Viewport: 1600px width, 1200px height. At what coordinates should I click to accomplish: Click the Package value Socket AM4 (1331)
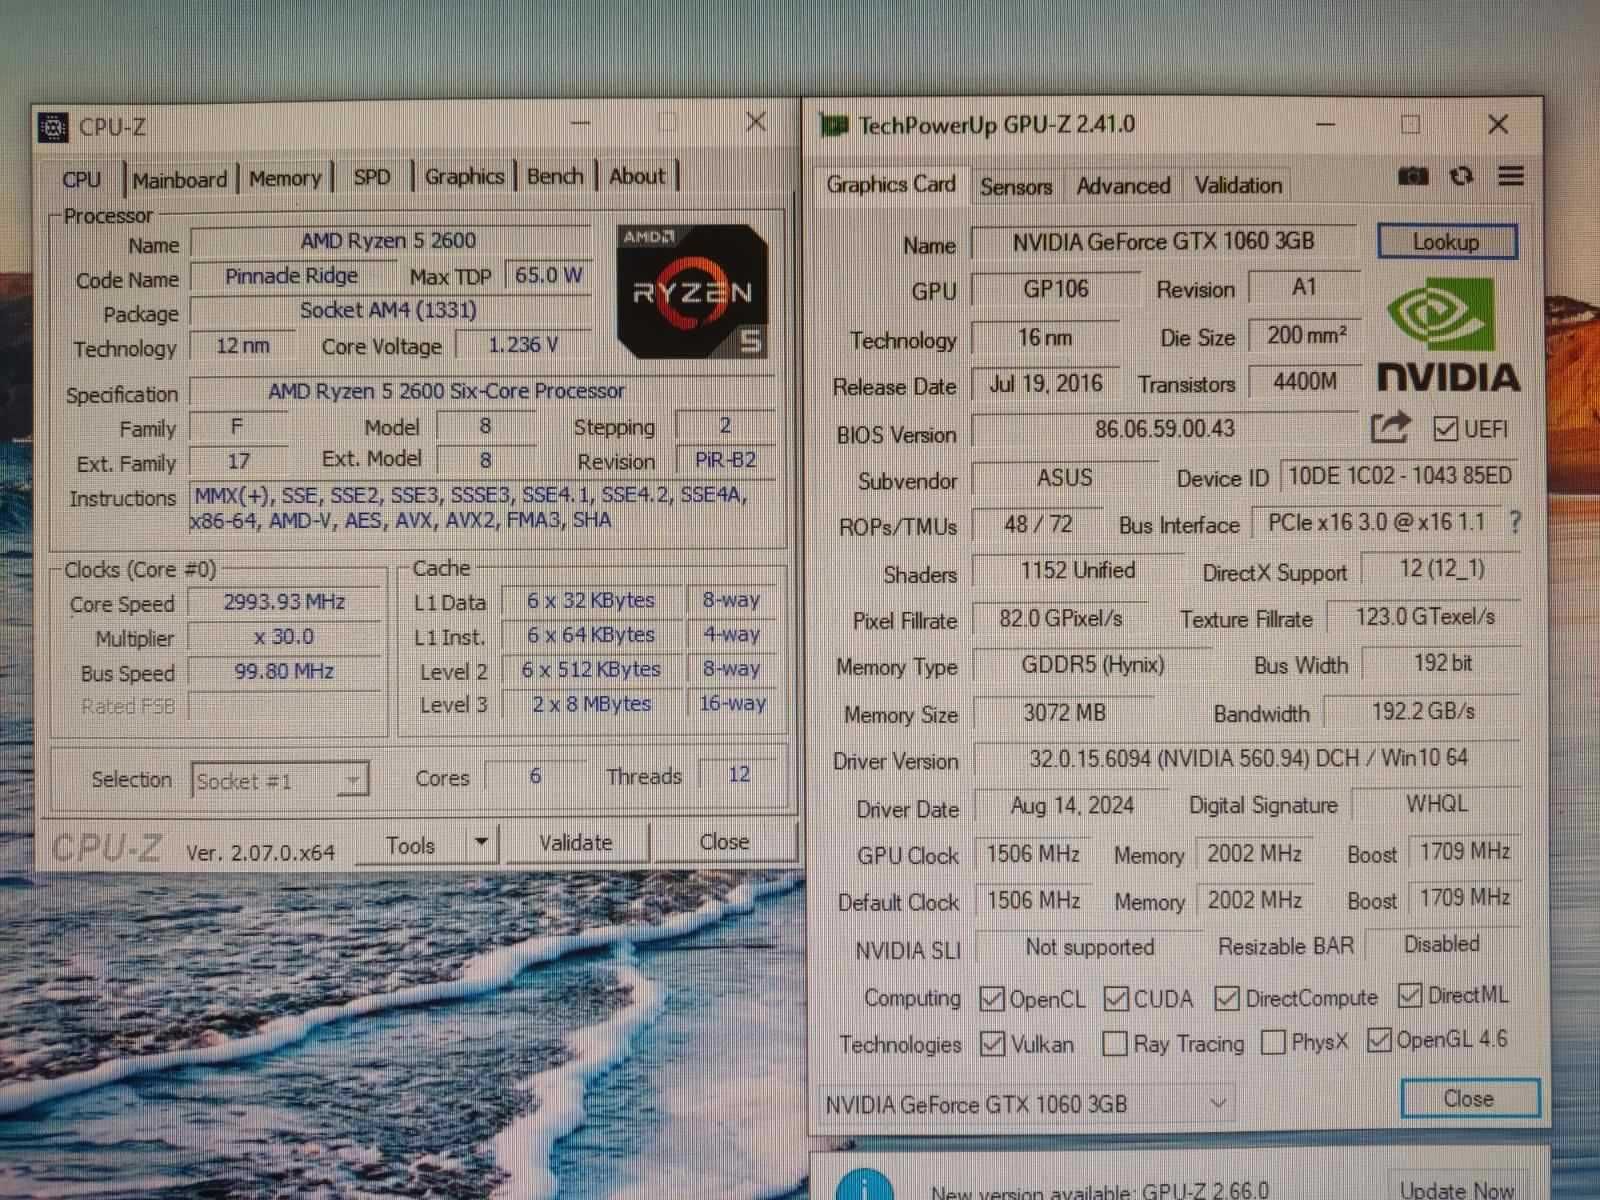388,311
